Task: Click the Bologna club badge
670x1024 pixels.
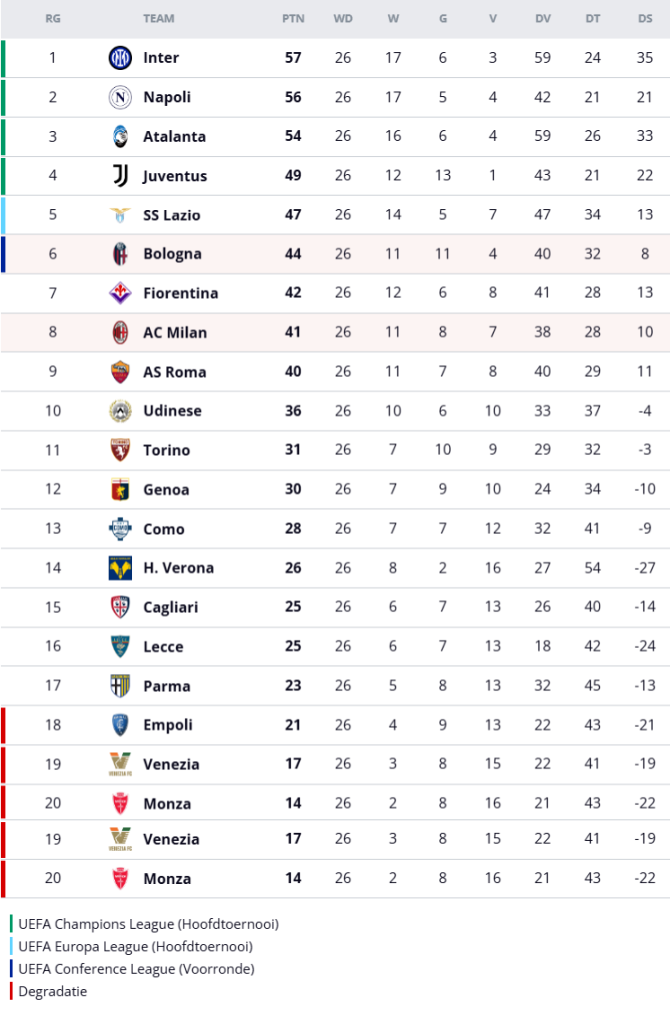Action: (x=120, y=254)
